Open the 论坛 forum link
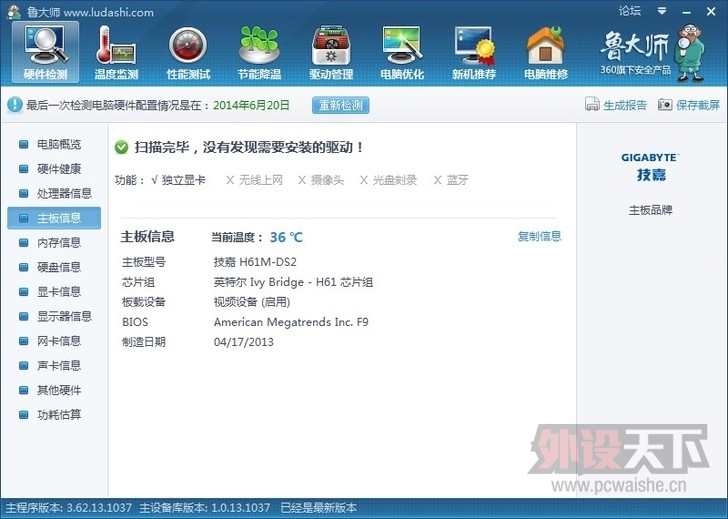Image resolution: width=728 pixels, height=519 pixels. click(629, 11)
